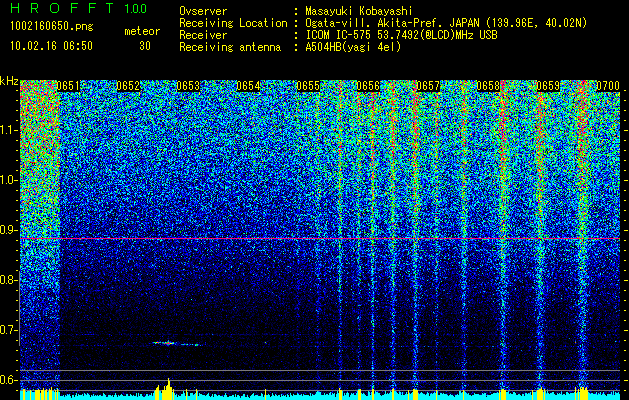Click the 0651 time marker
629x400 pixels.
(68, 86)
